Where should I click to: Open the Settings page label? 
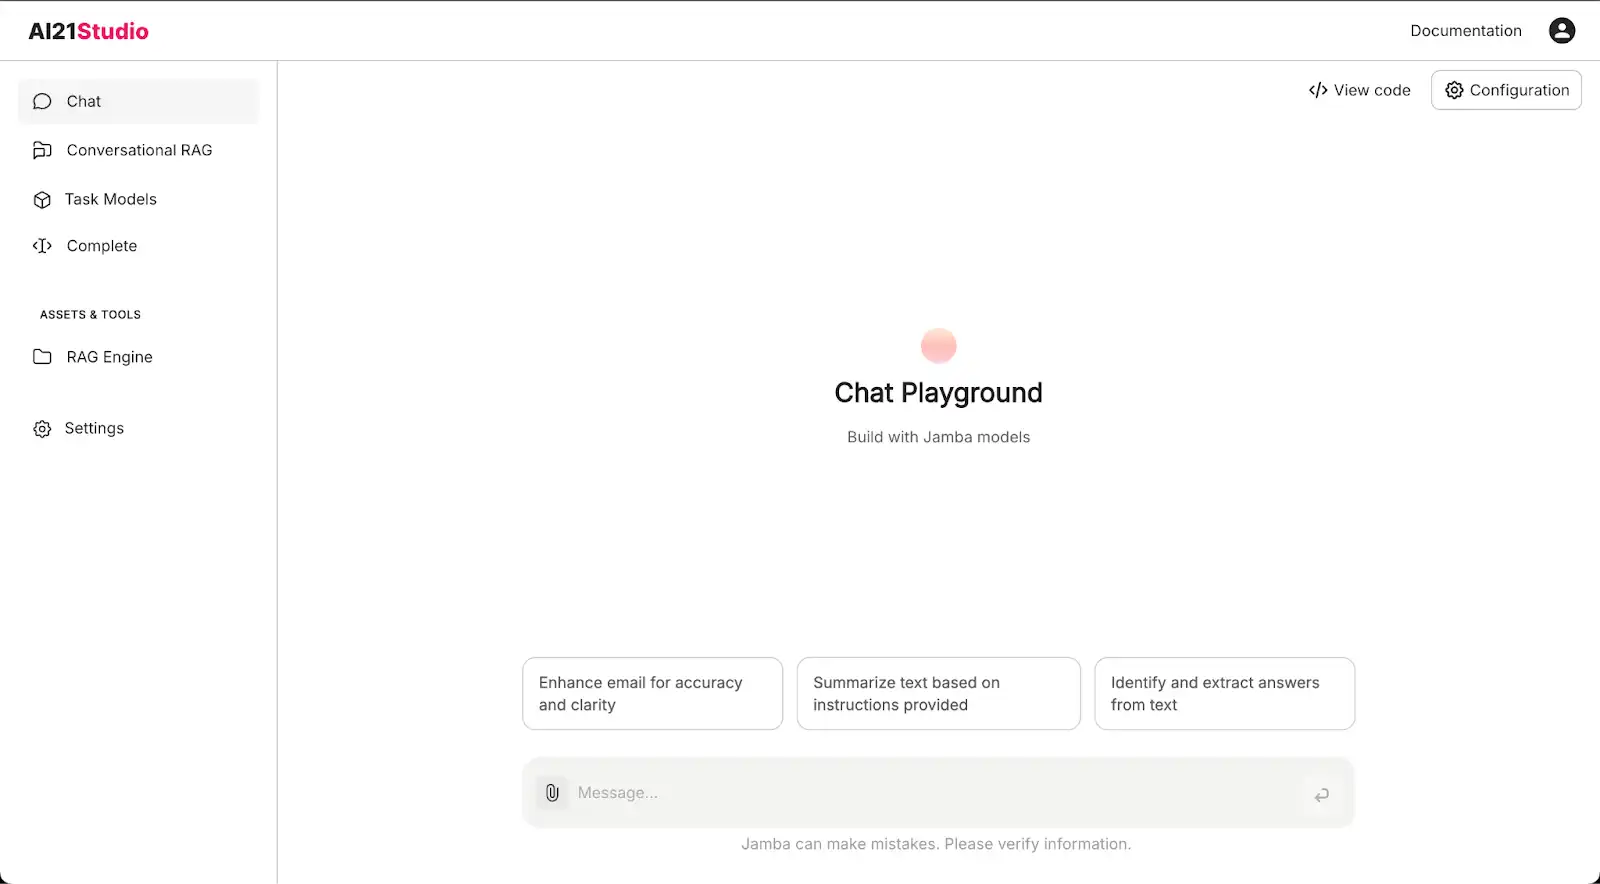[x=94, y=428]
